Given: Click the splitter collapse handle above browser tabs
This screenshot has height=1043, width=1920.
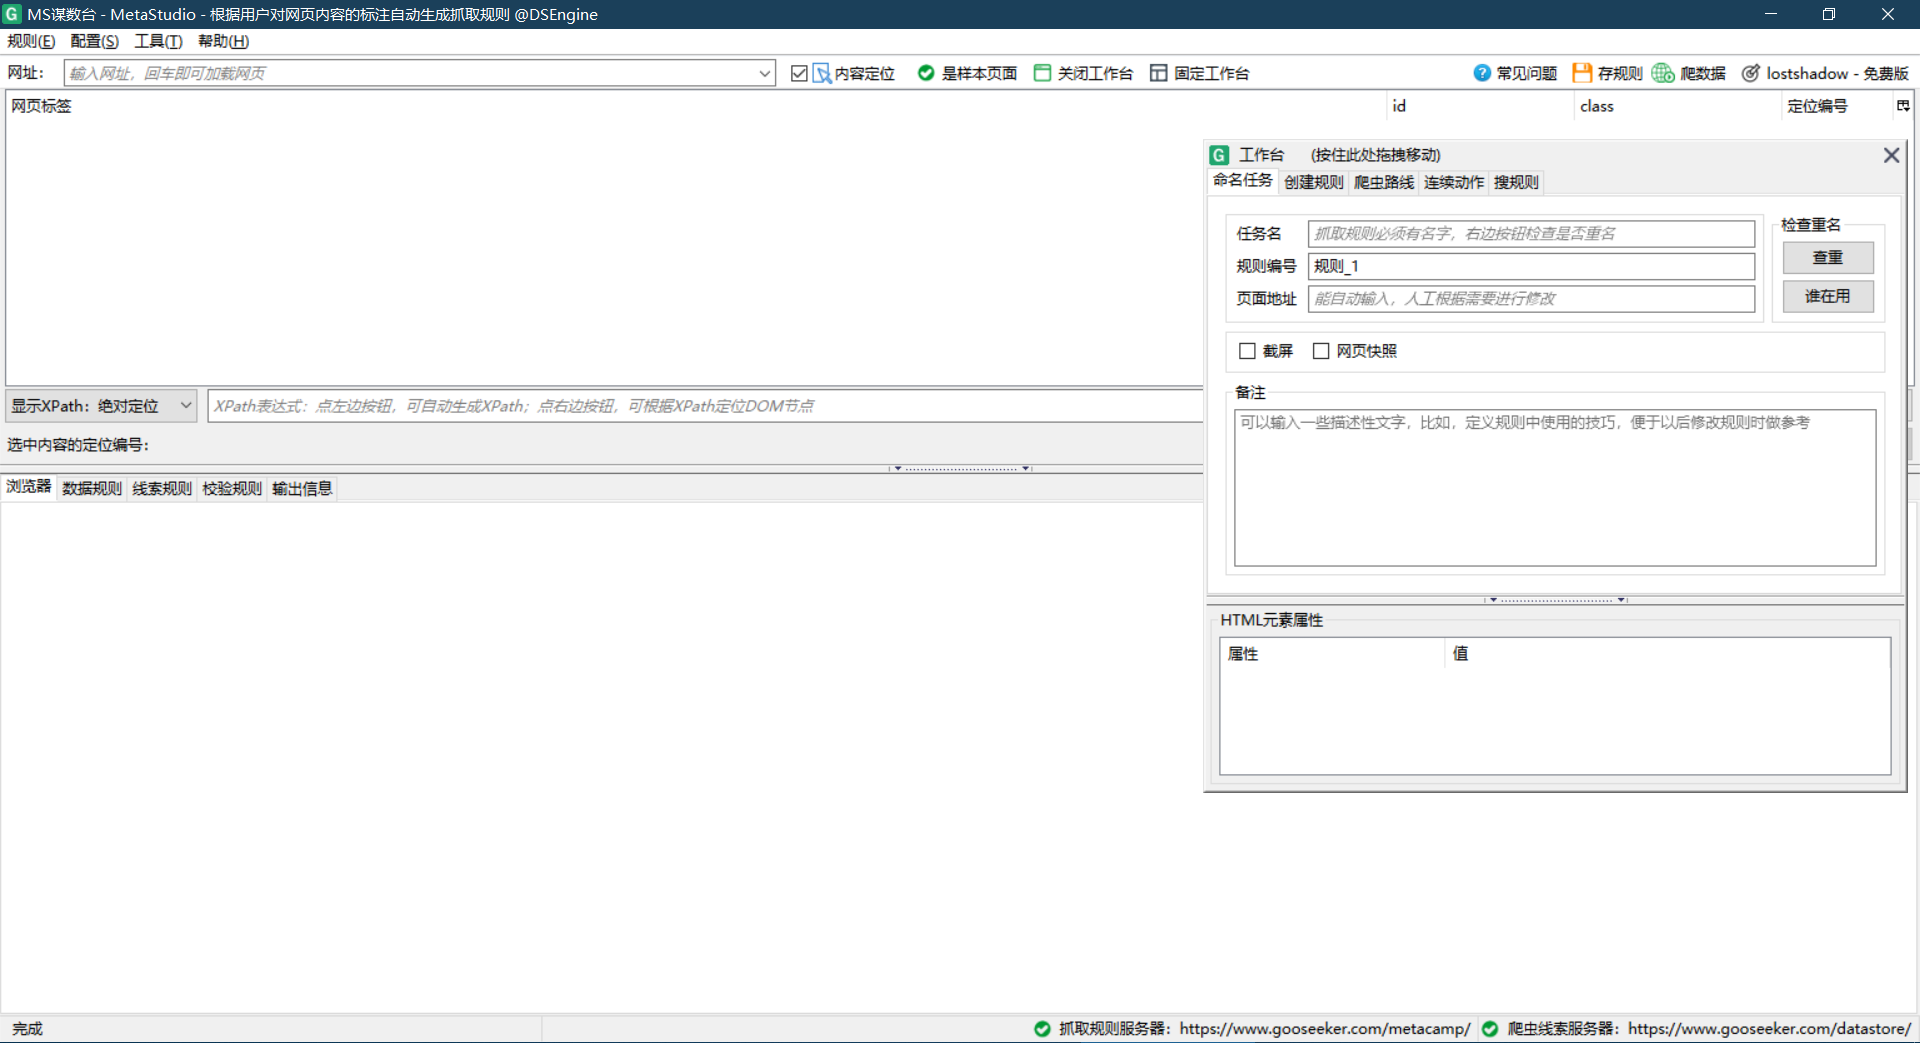Looking at the screenshot, I should click(960, 468).
